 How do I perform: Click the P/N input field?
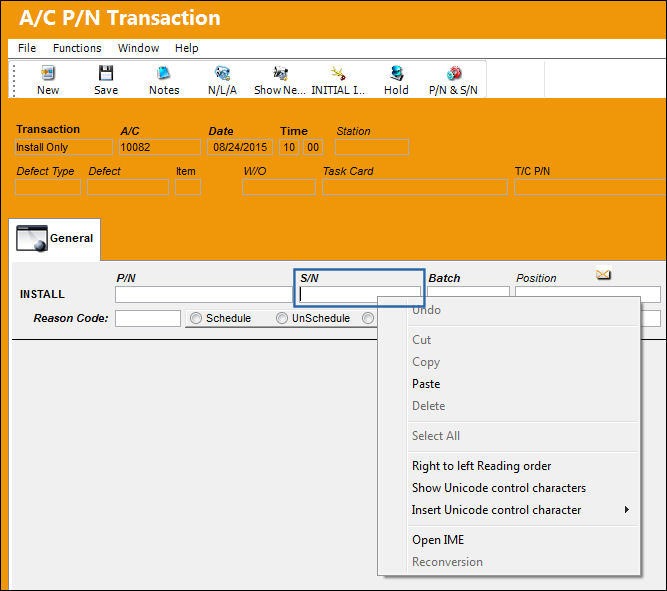(x=203, y=294)
